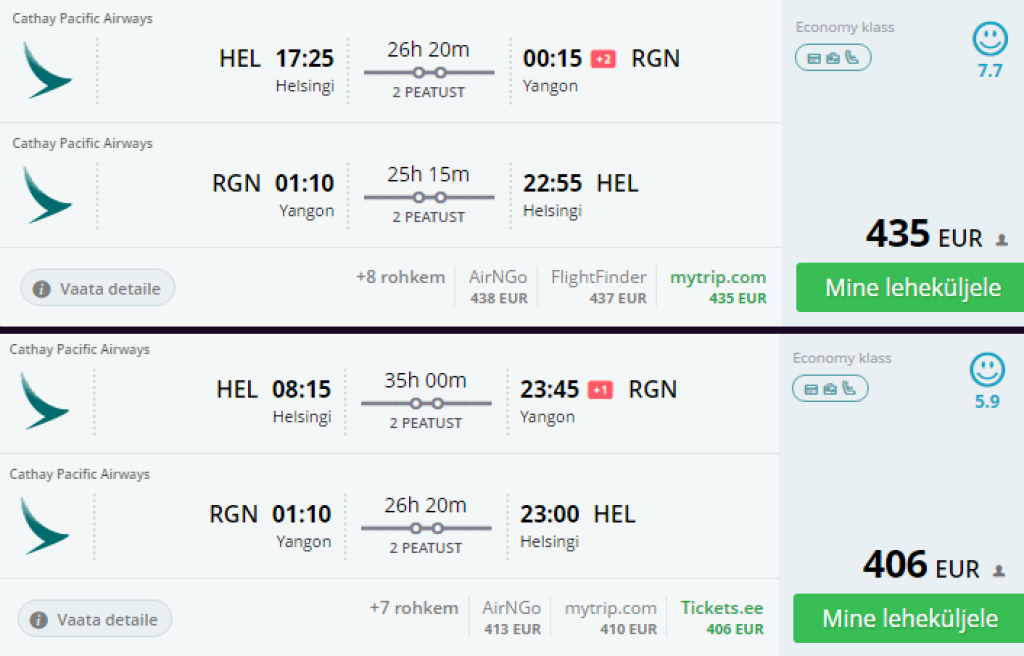Screen dimensions: 1024x656
Task: Select the mytrip.com 435 EUR offer
Action: click(x=718, y=286)
